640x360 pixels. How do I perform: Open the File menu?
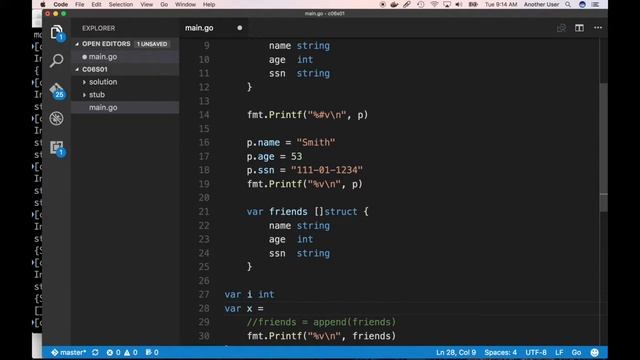coord(80,4)
